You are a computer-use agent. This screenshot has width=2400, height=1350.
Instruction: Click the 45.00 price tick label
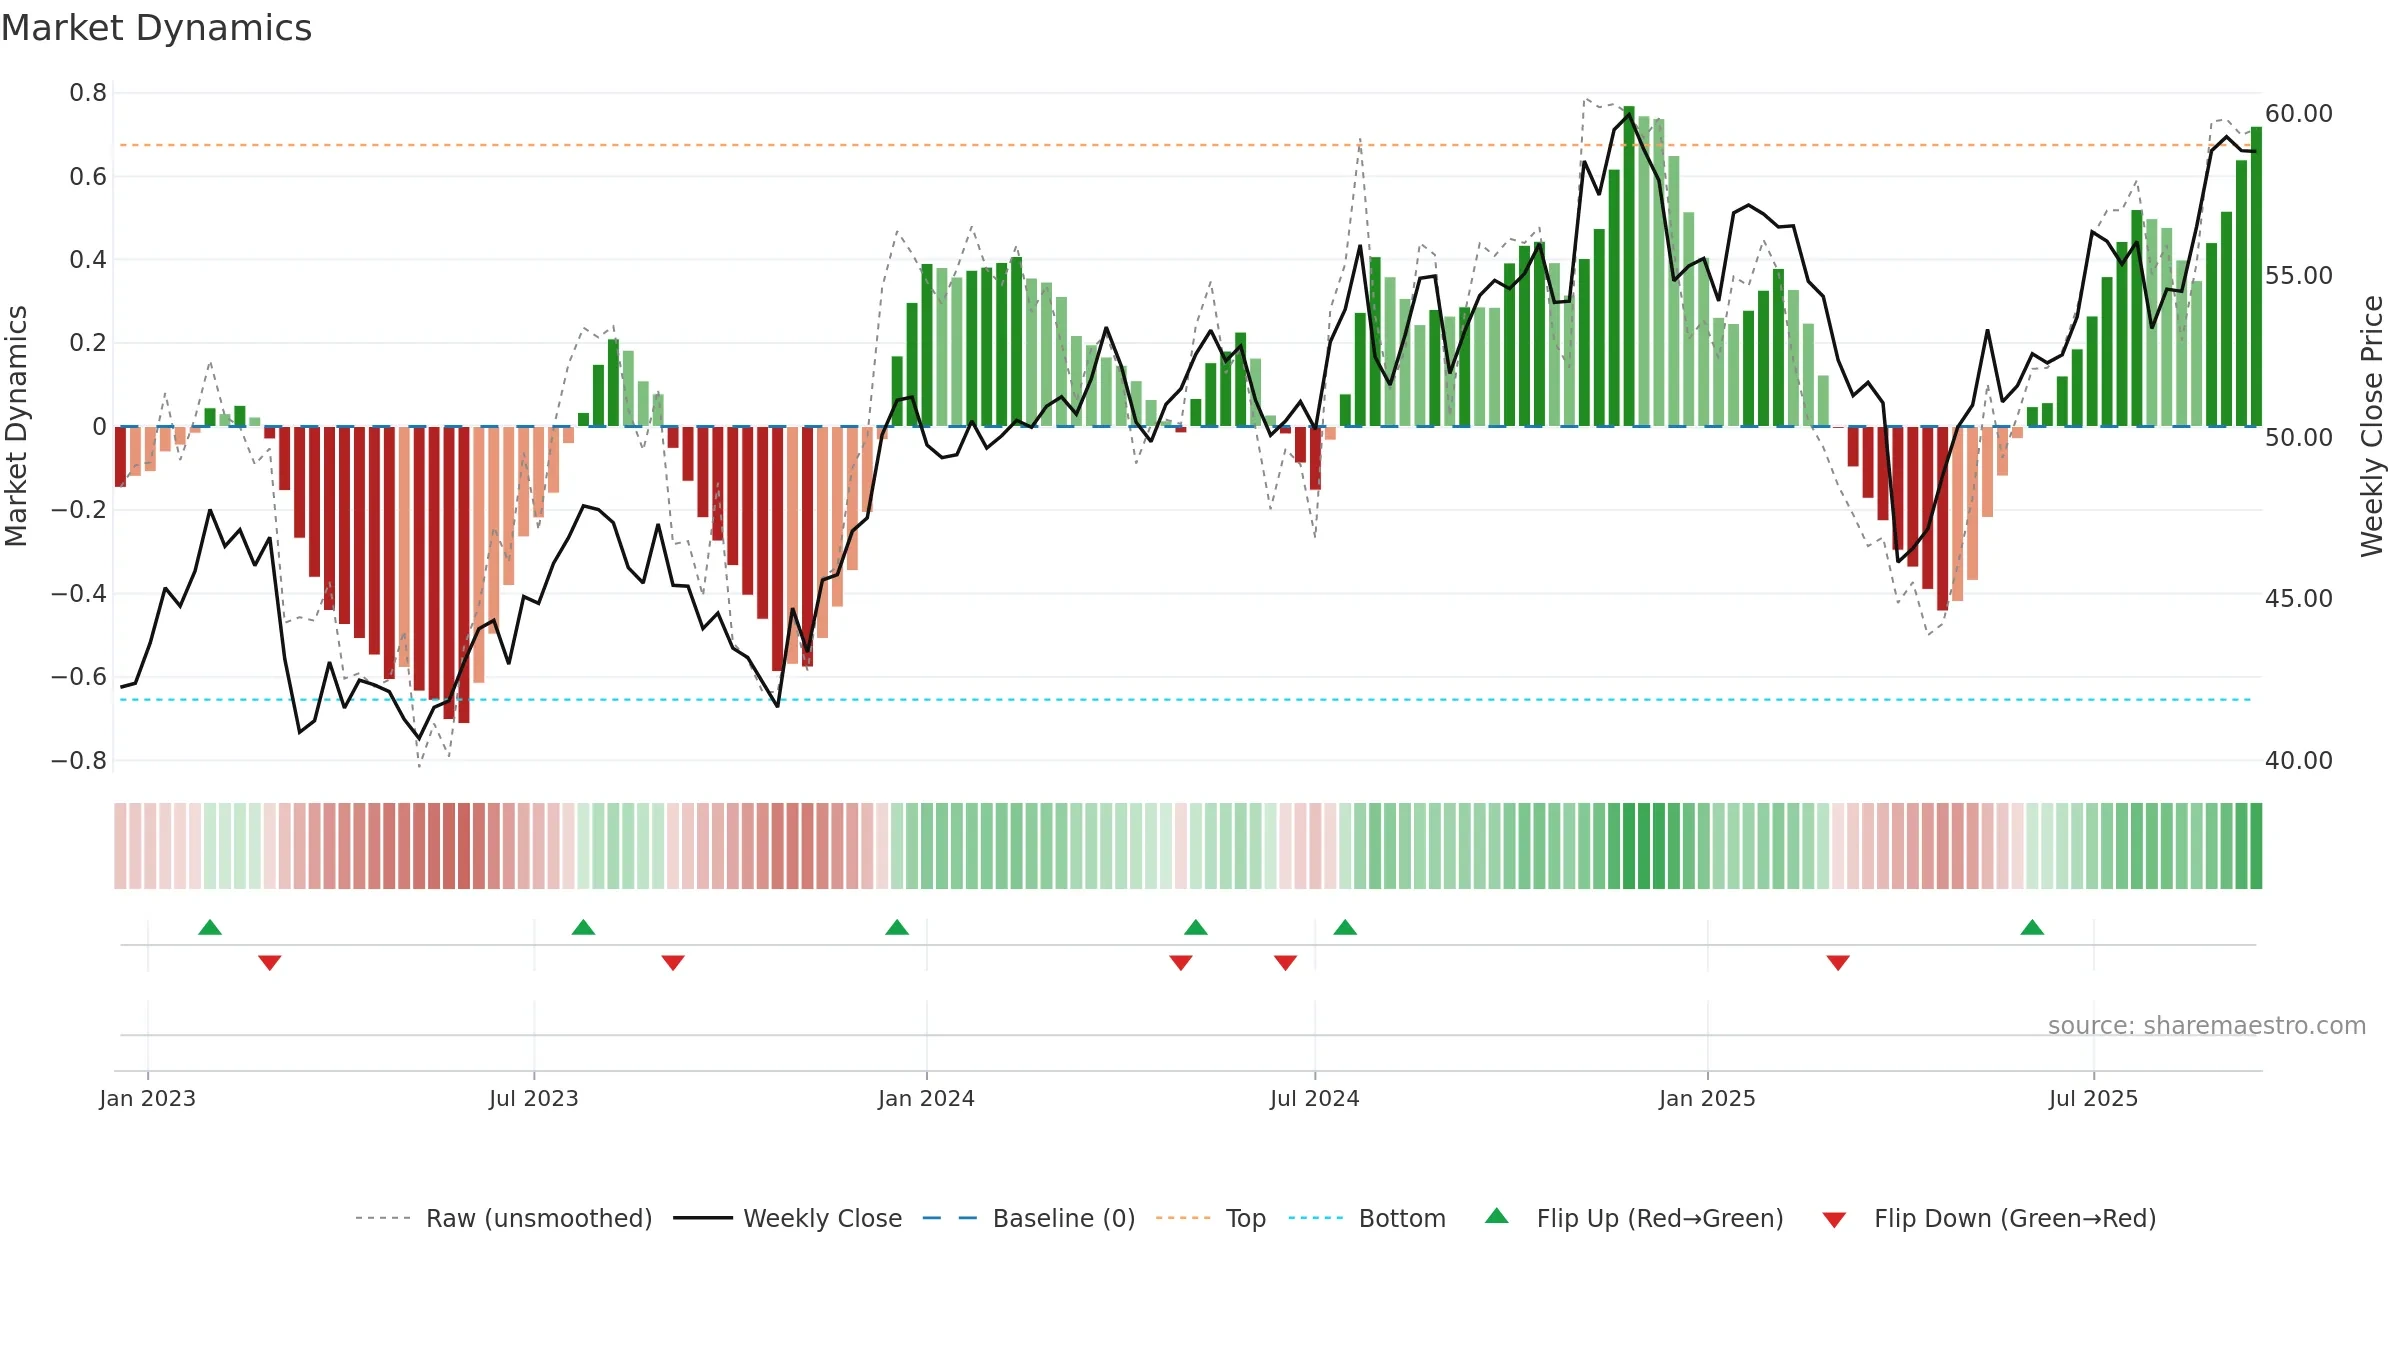(2299, 599)
